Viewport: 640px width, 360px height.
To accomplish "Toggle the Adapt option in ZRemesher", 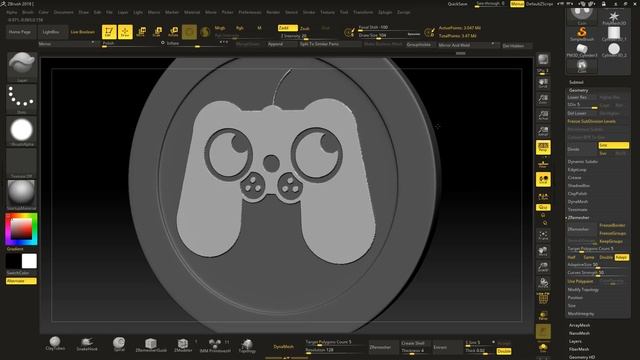I will coord(621,257).
